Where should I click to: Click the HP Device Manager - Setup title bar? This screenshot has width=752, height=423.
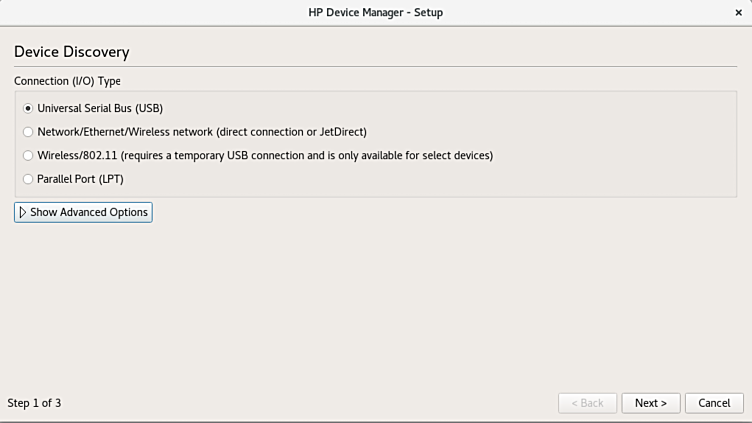(x=375, y=12)
